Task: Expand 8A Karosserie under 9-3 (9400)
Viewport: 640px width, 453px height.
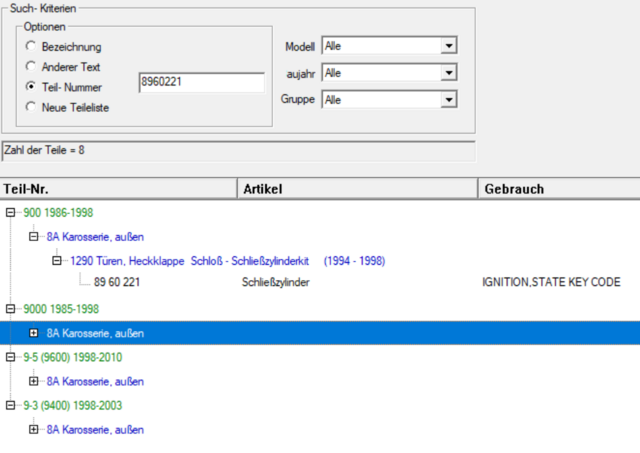Action: point(34,429)
